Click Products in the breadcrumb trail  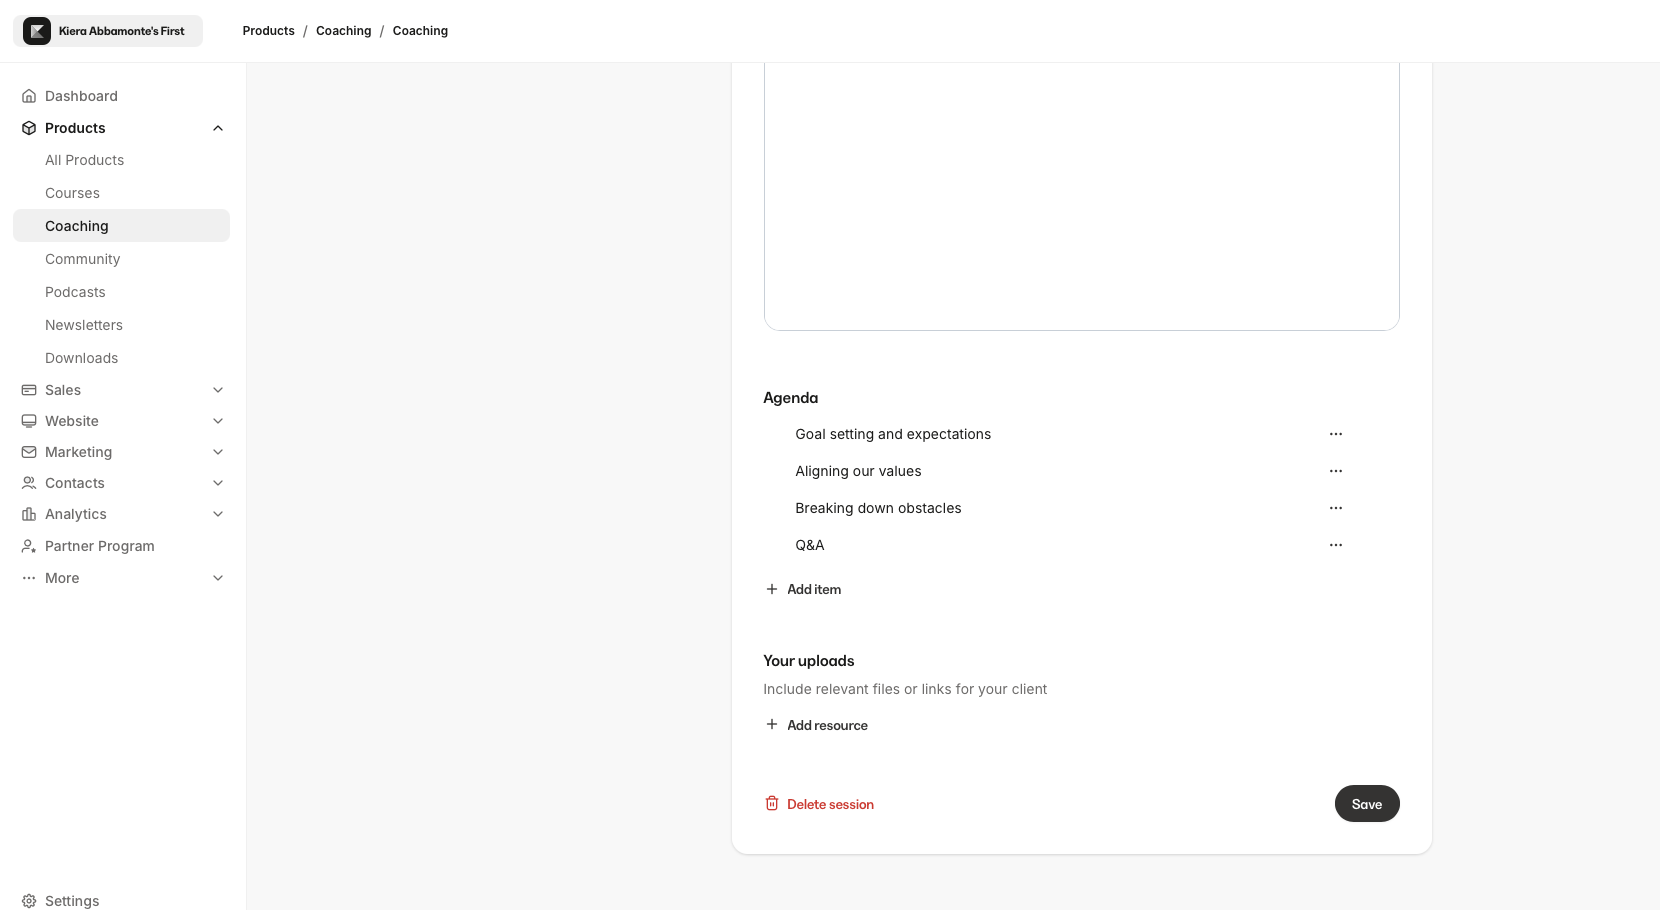point(268,30)
